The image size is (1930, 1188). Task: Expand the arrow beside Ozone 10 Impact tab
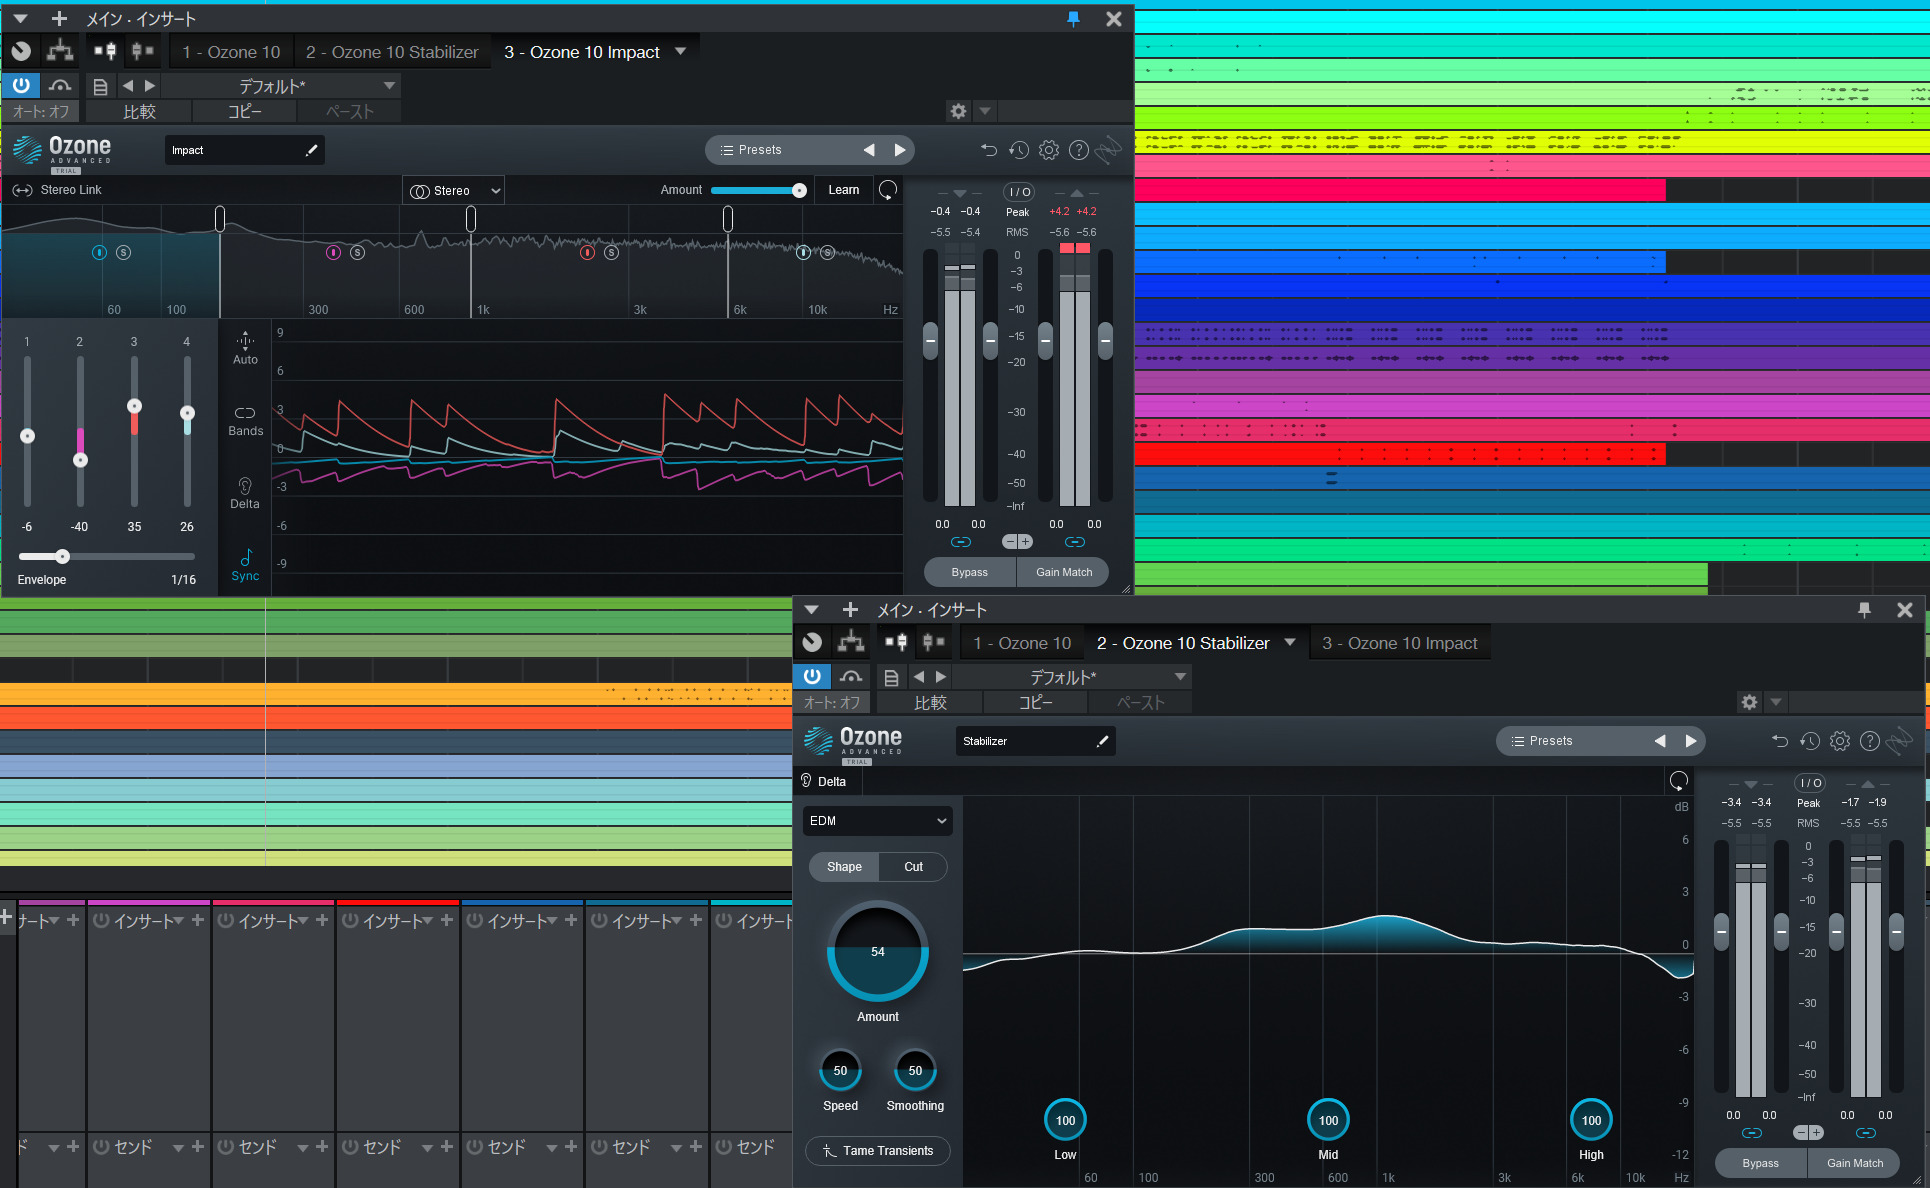pyautogui.click(x=681, y=51)
